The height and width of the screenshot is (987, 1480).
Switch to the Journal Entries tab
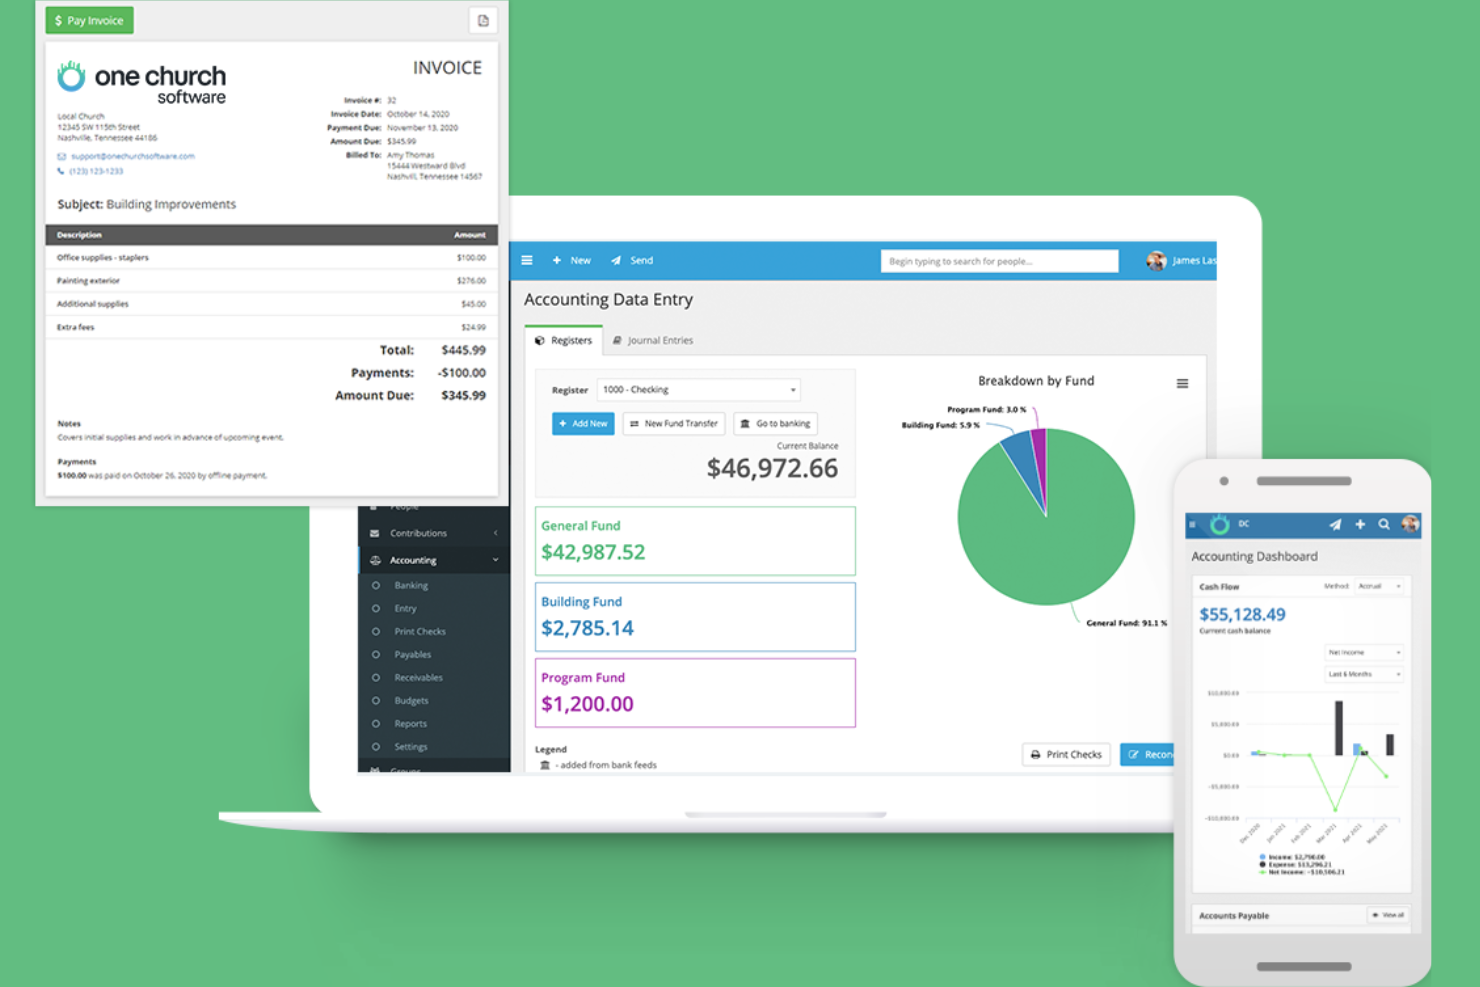pos(652,340)
